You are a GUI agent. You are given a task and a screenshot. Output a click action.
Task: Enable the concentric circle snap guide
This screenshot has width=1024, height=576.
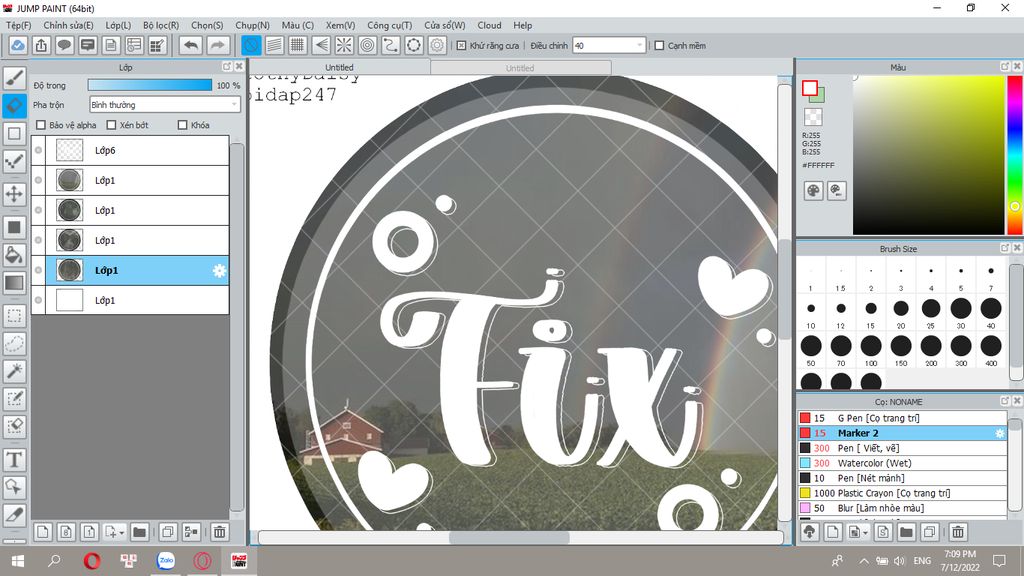(x=368, y=46)
